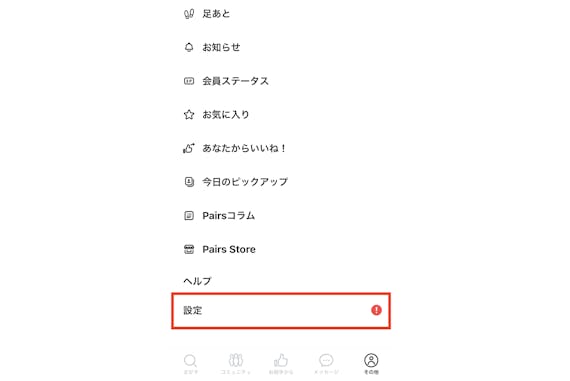
Task: Open the 今日のピックアップ label
Action: tap(245, 182)
